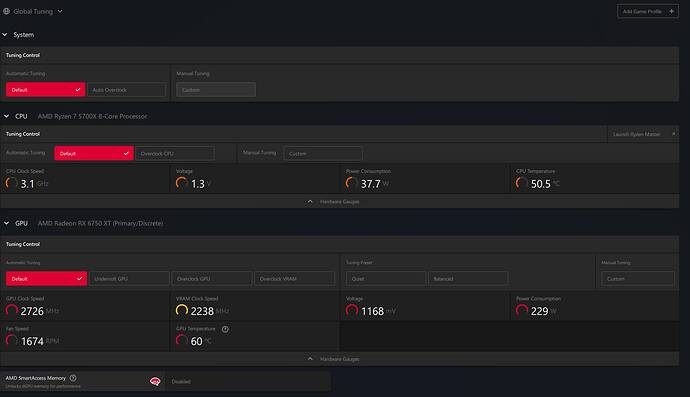This screenshot has width=690, height=397.
Task: Click the CPU Voltage gauge icon
Action: coord(182,183)
